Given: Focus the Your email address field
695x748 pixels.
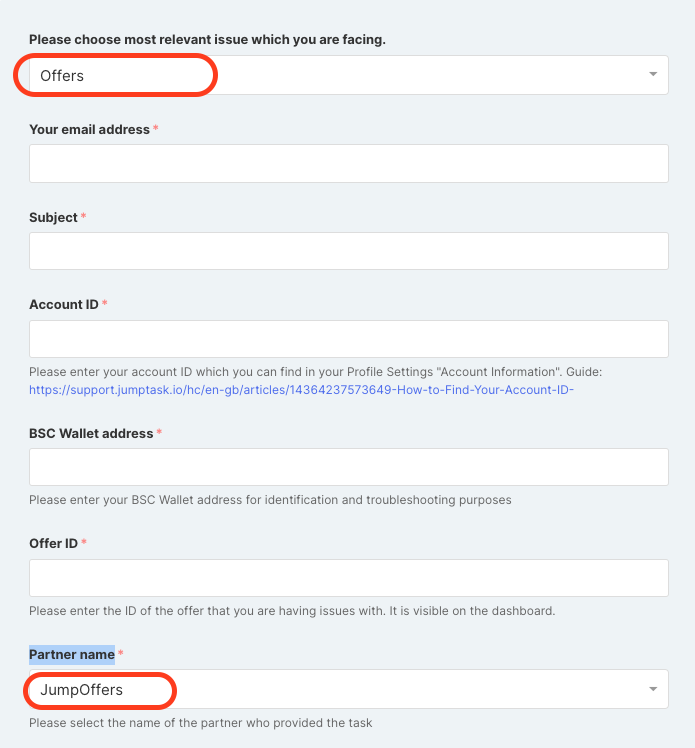Looking at the screenshot, I should click(349, 164).
